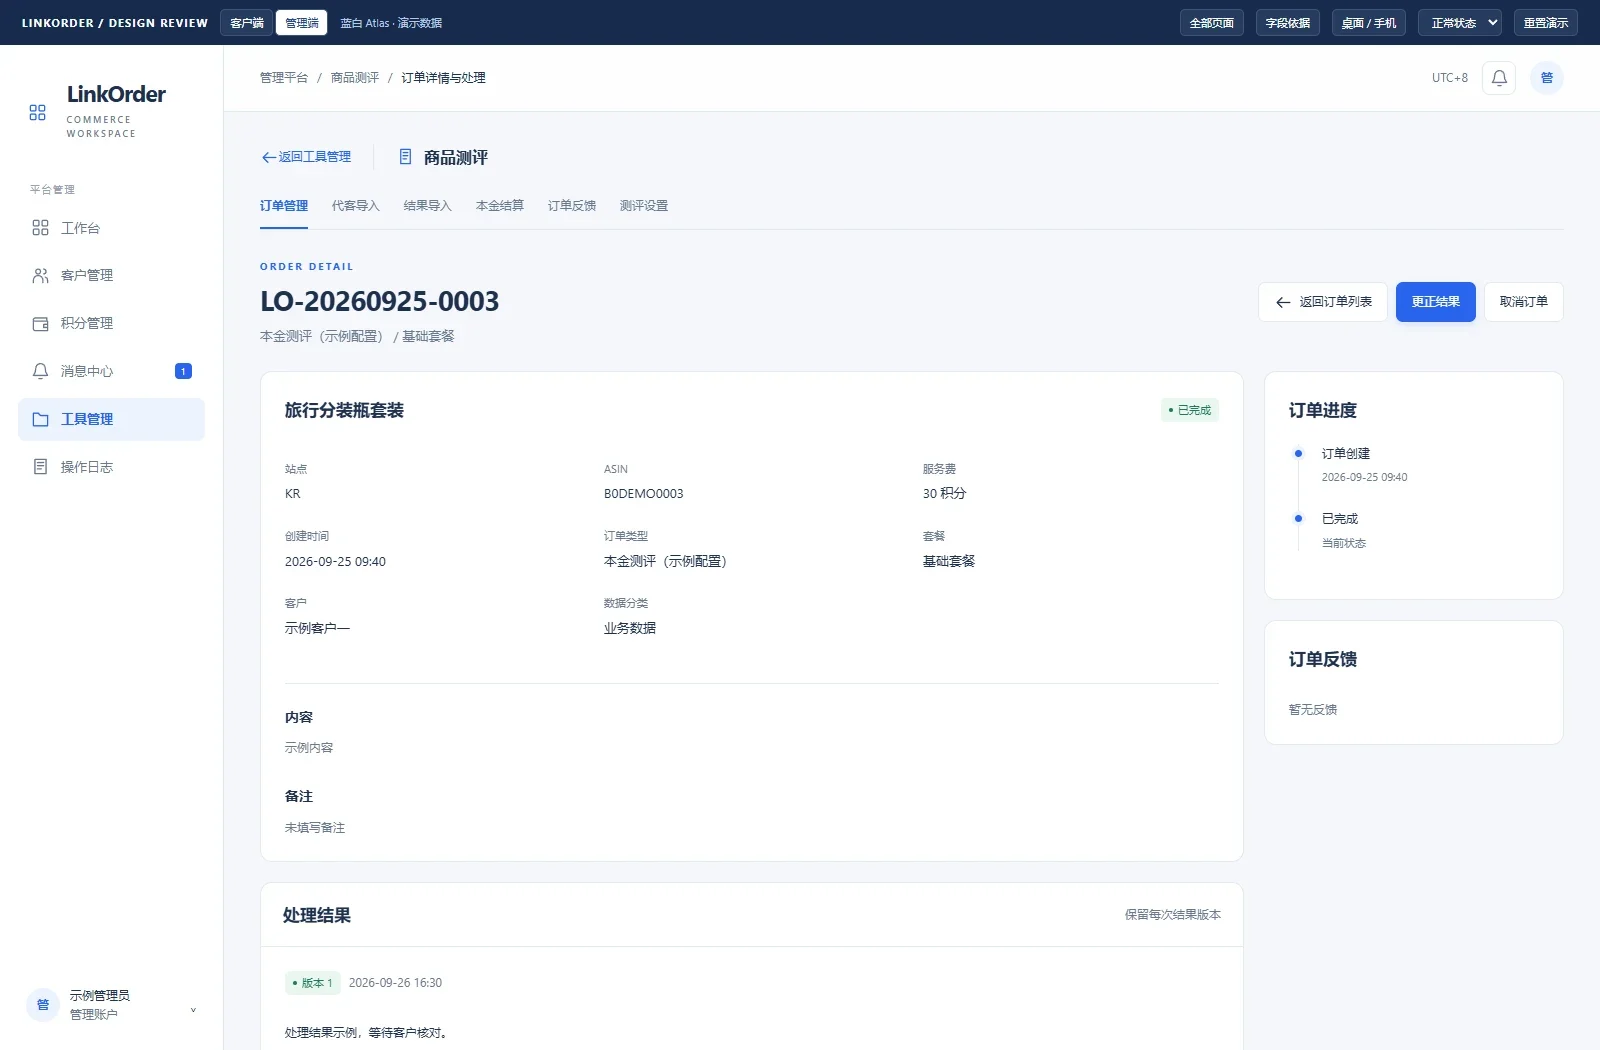Click the 已完成 status badge
Screen dimensions: 1600x1050
1190,410
